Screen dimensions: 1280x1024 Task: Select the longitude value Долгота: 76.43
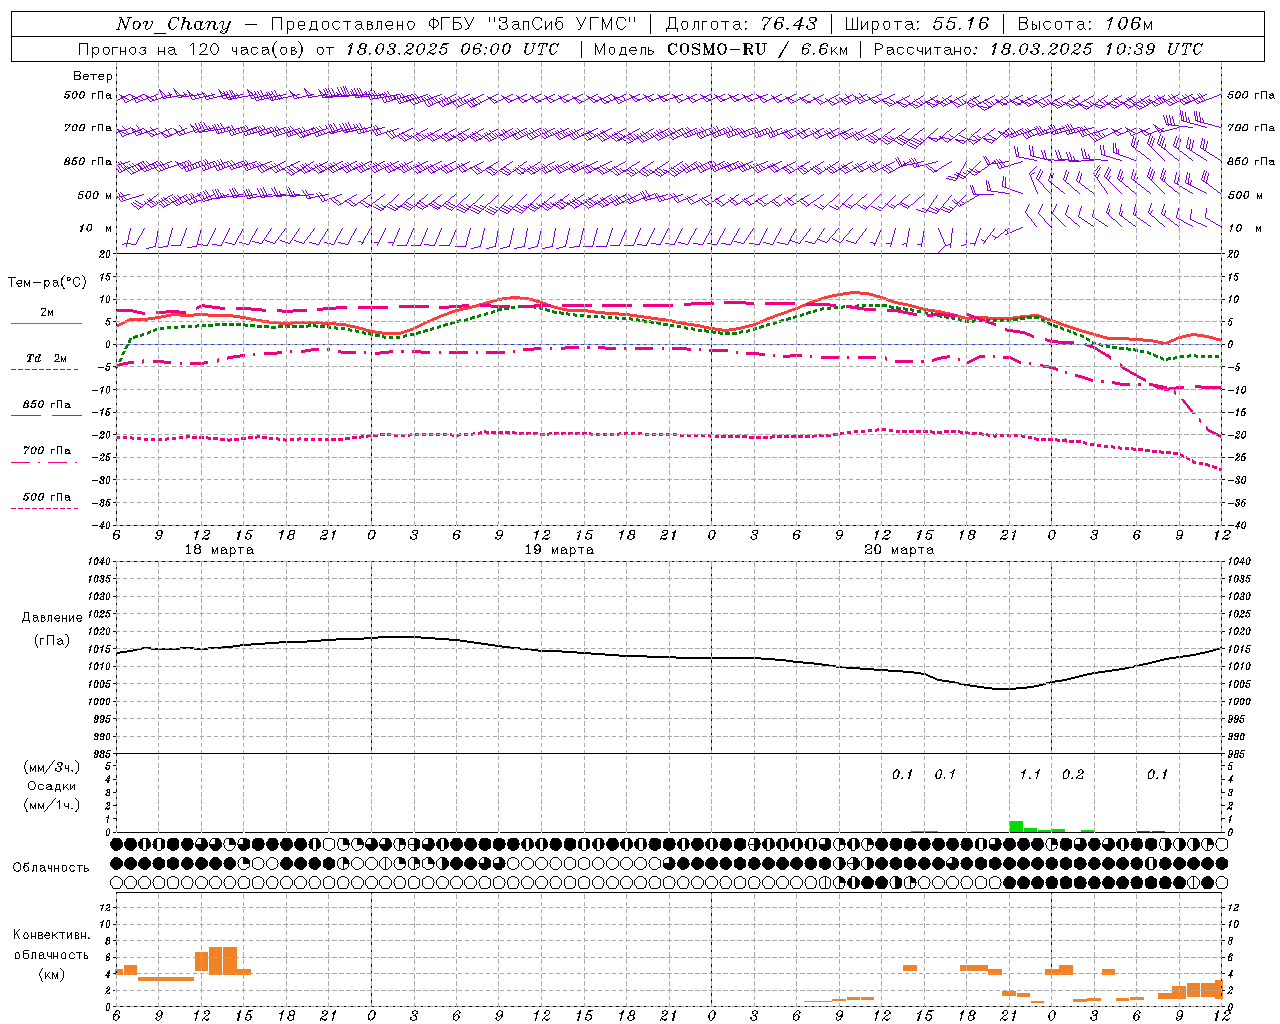tap(741, 24)
